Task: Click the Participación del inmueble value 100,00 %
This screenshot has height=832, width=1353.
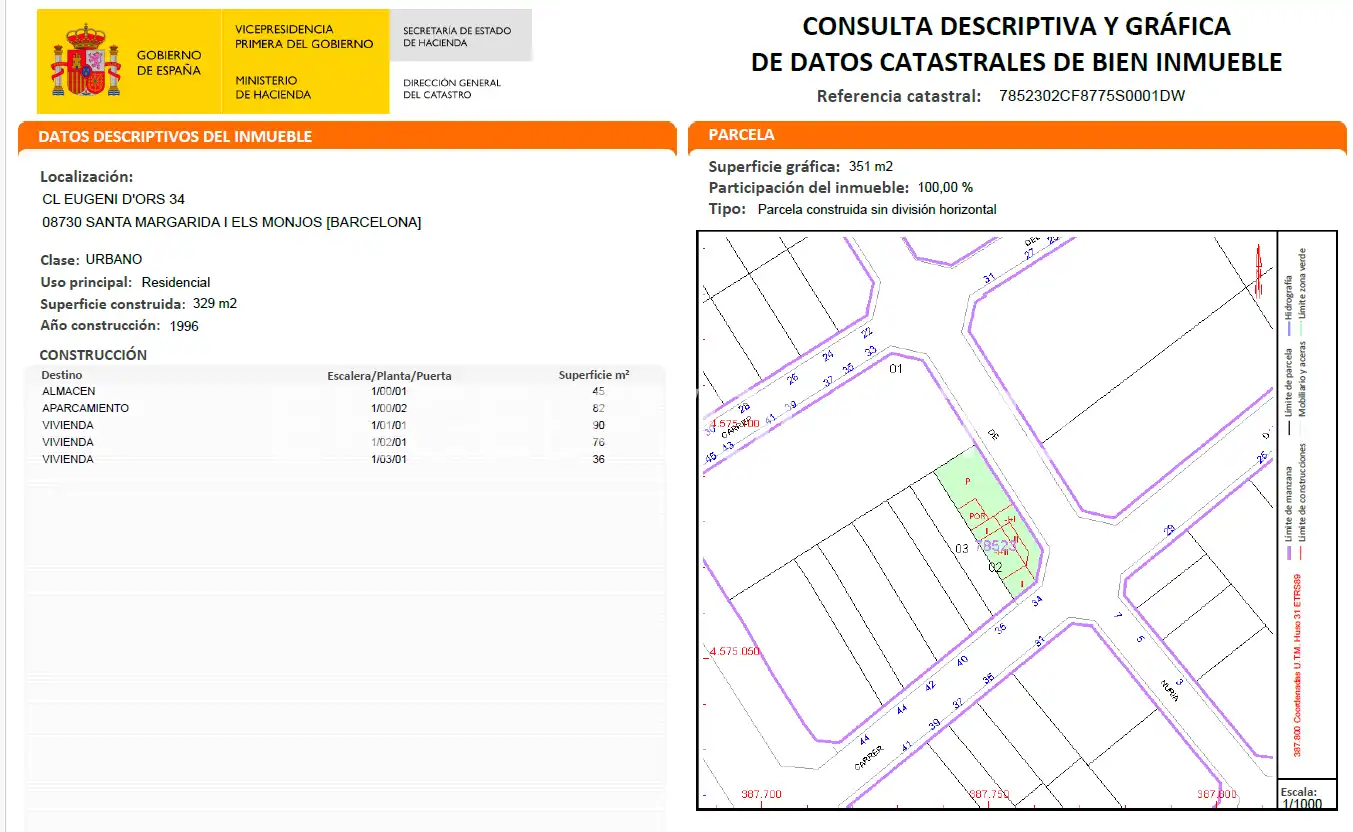Action: (945, 187)
